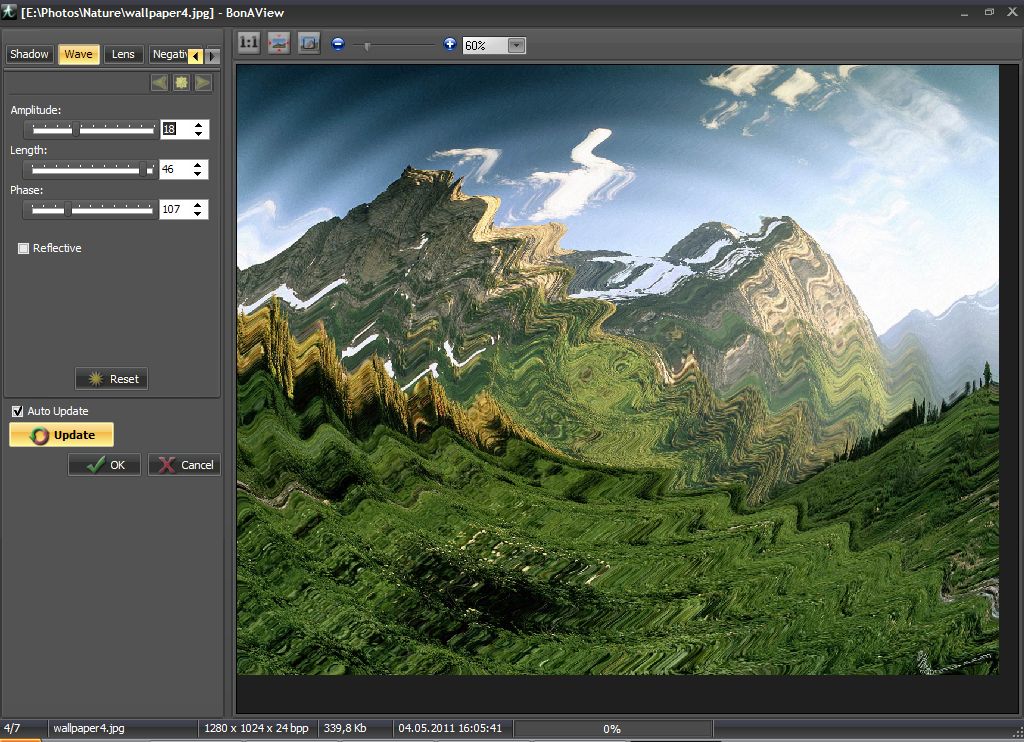Viewport: 1024px width, 742px height.
Task: Enable the Reflective checkbox
Action: pos(24,248)
